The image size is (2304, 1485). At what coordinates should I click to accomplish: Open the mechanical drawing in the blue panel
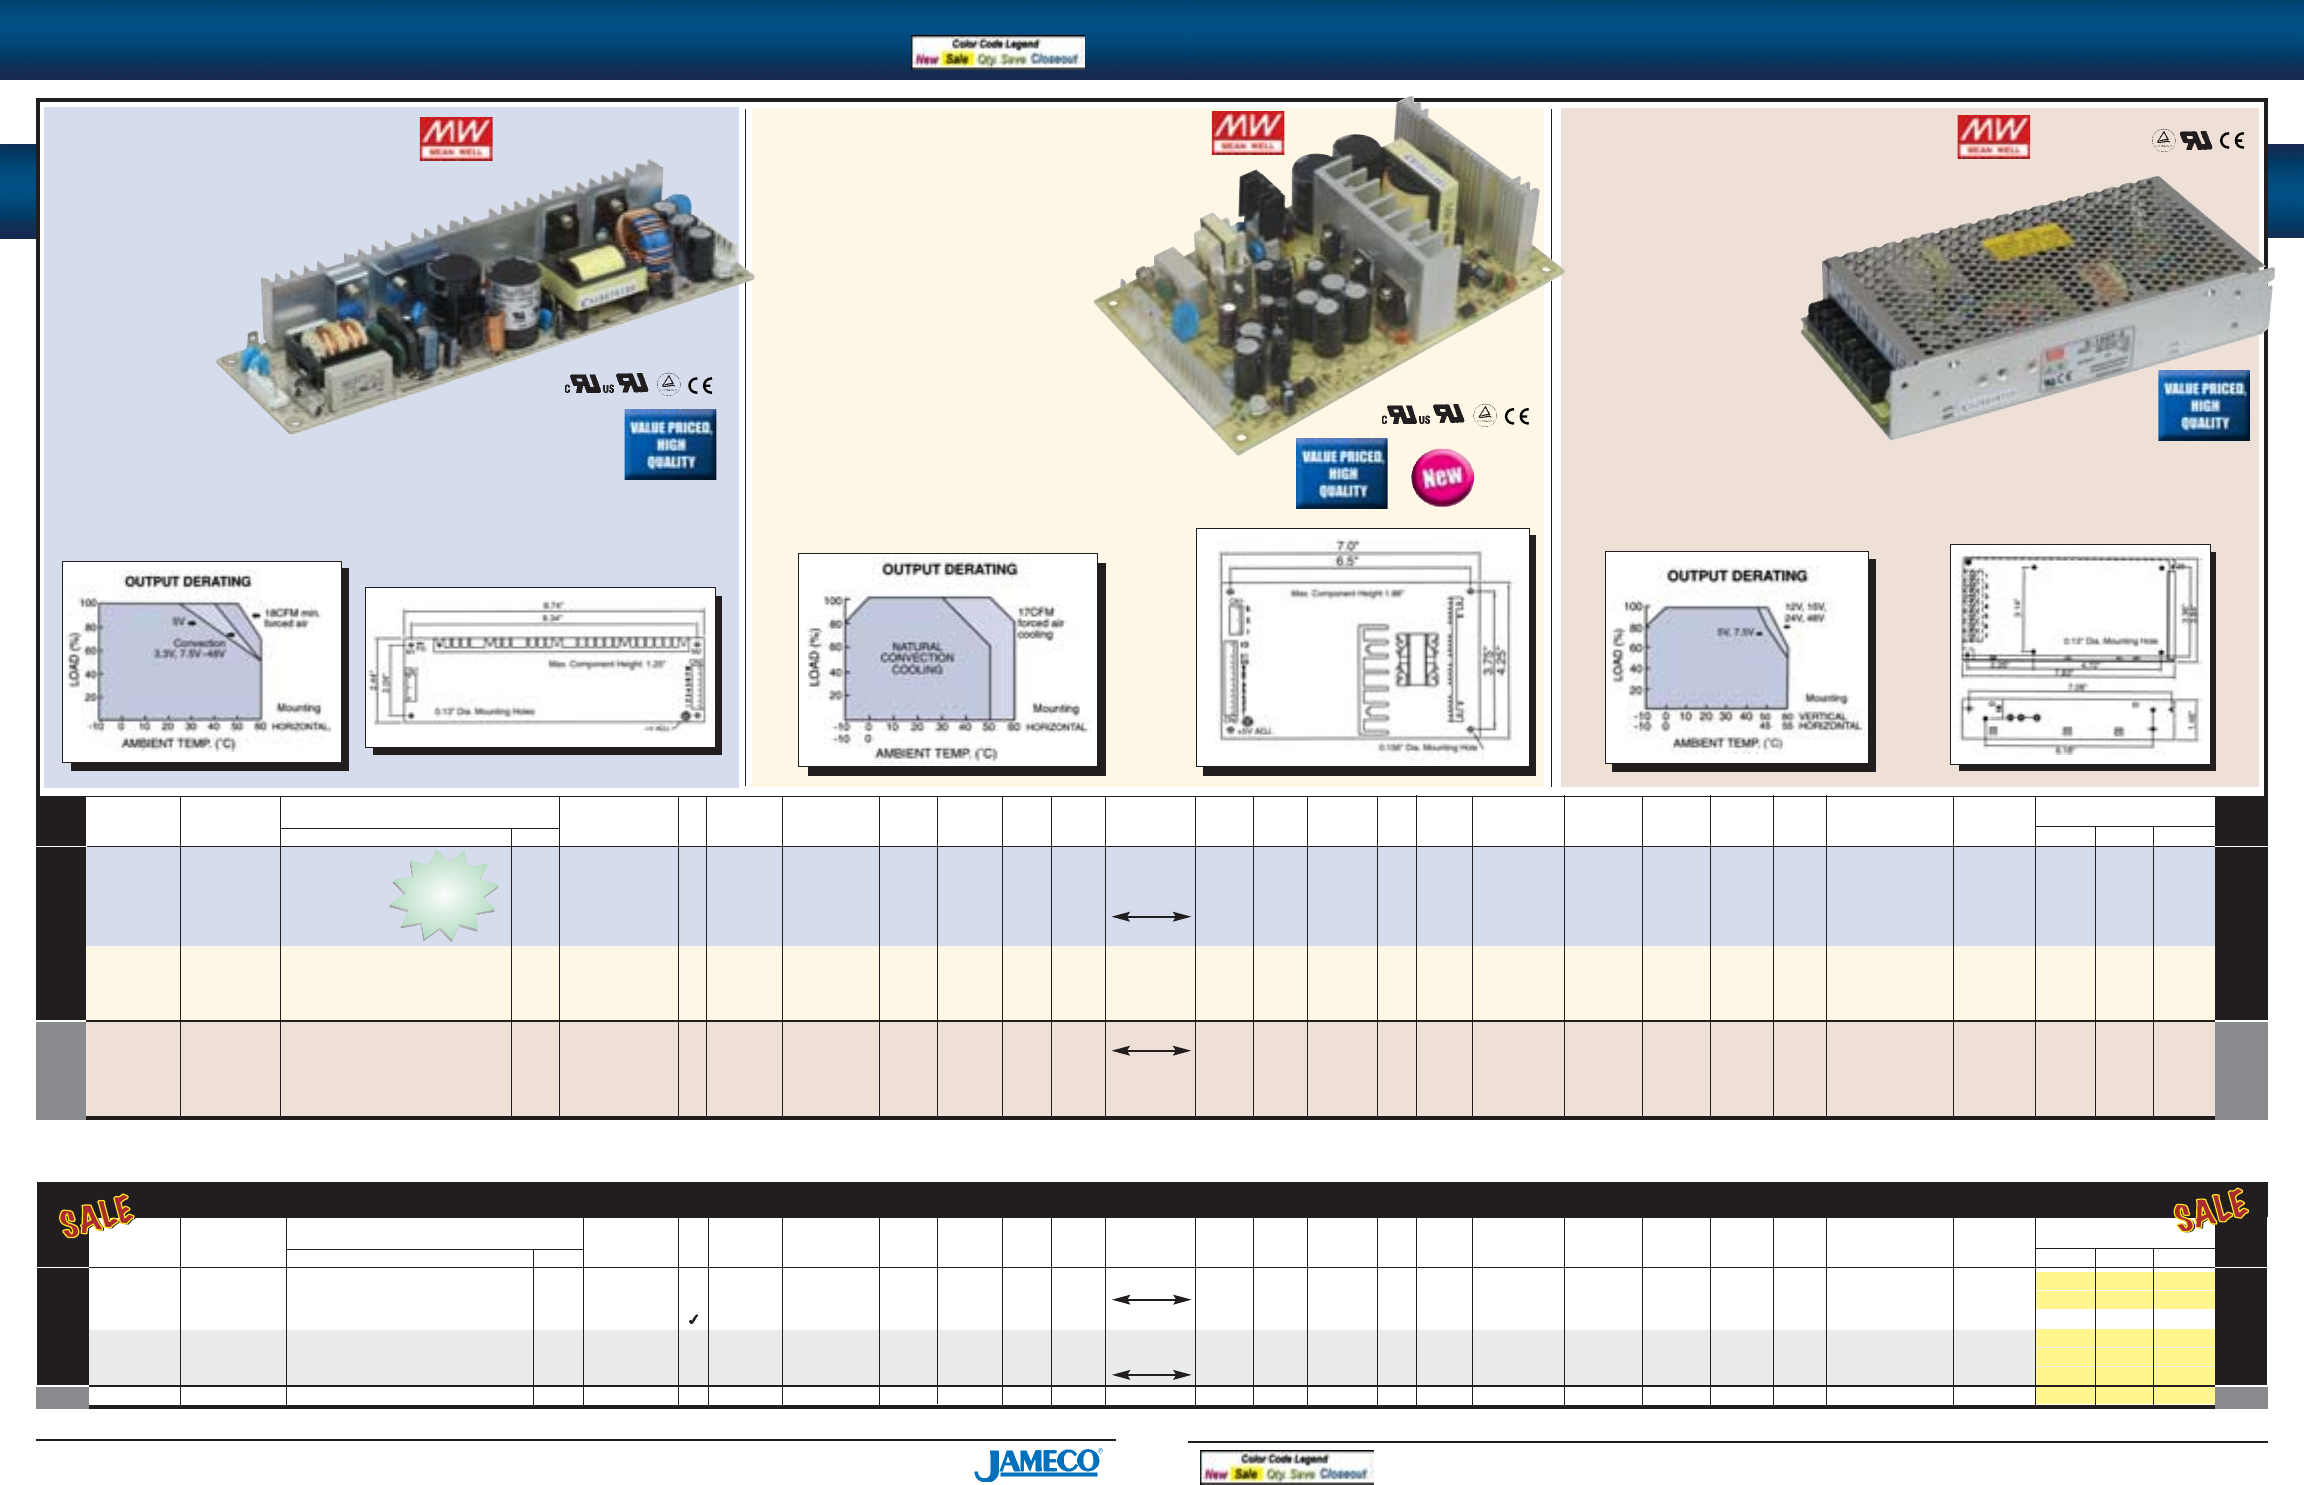541,668
